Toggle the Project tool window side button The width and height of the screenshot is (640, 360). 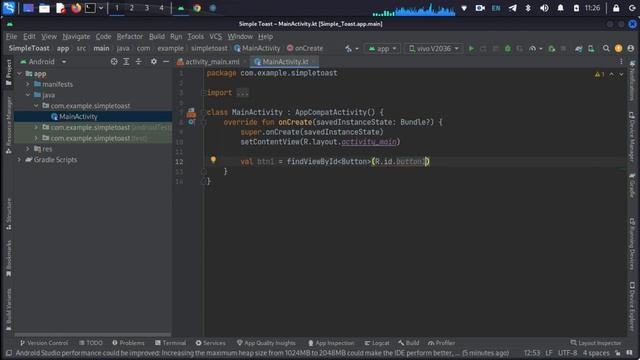9,73
